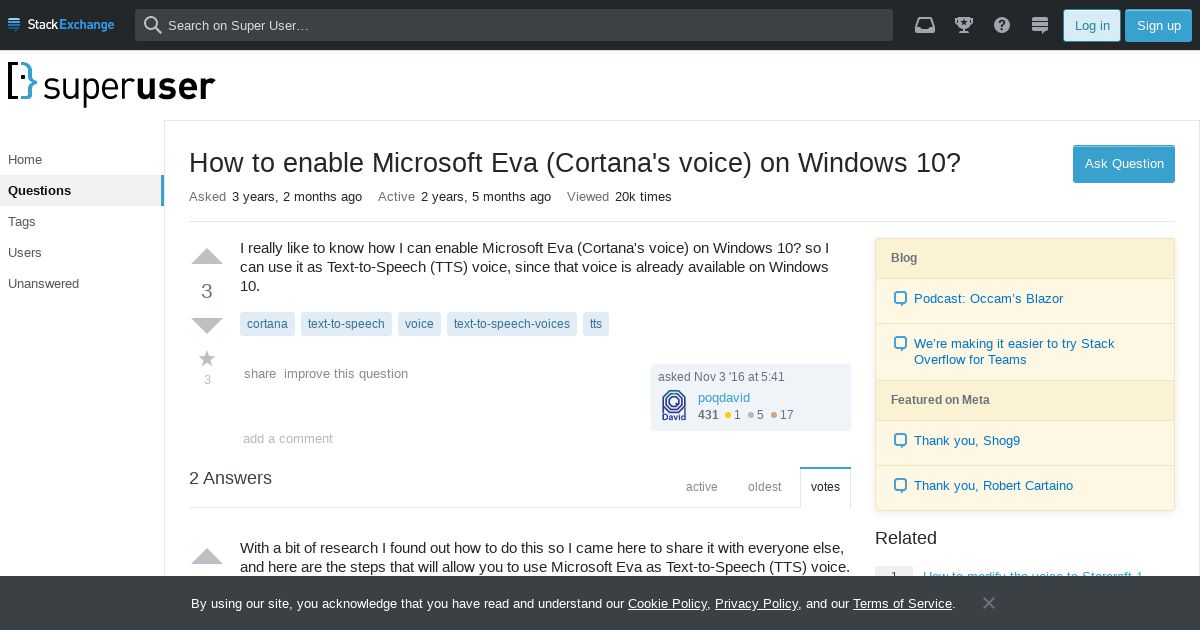Open the text-to-speech-voices tag
The width and height of the screenshot is (1200, 630).
tap(512, 324)
